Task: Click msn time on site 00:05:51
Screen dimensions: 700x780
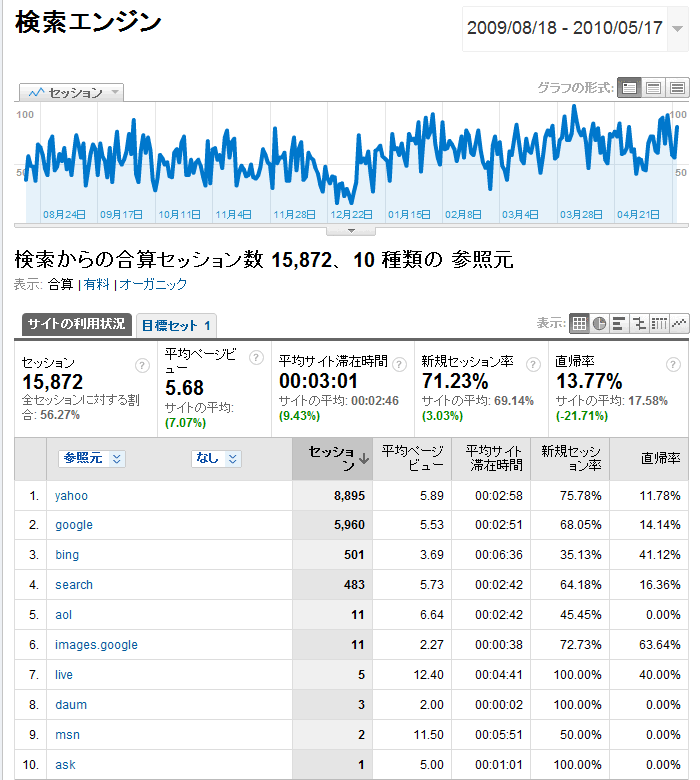Action: [x=499, y=735]
